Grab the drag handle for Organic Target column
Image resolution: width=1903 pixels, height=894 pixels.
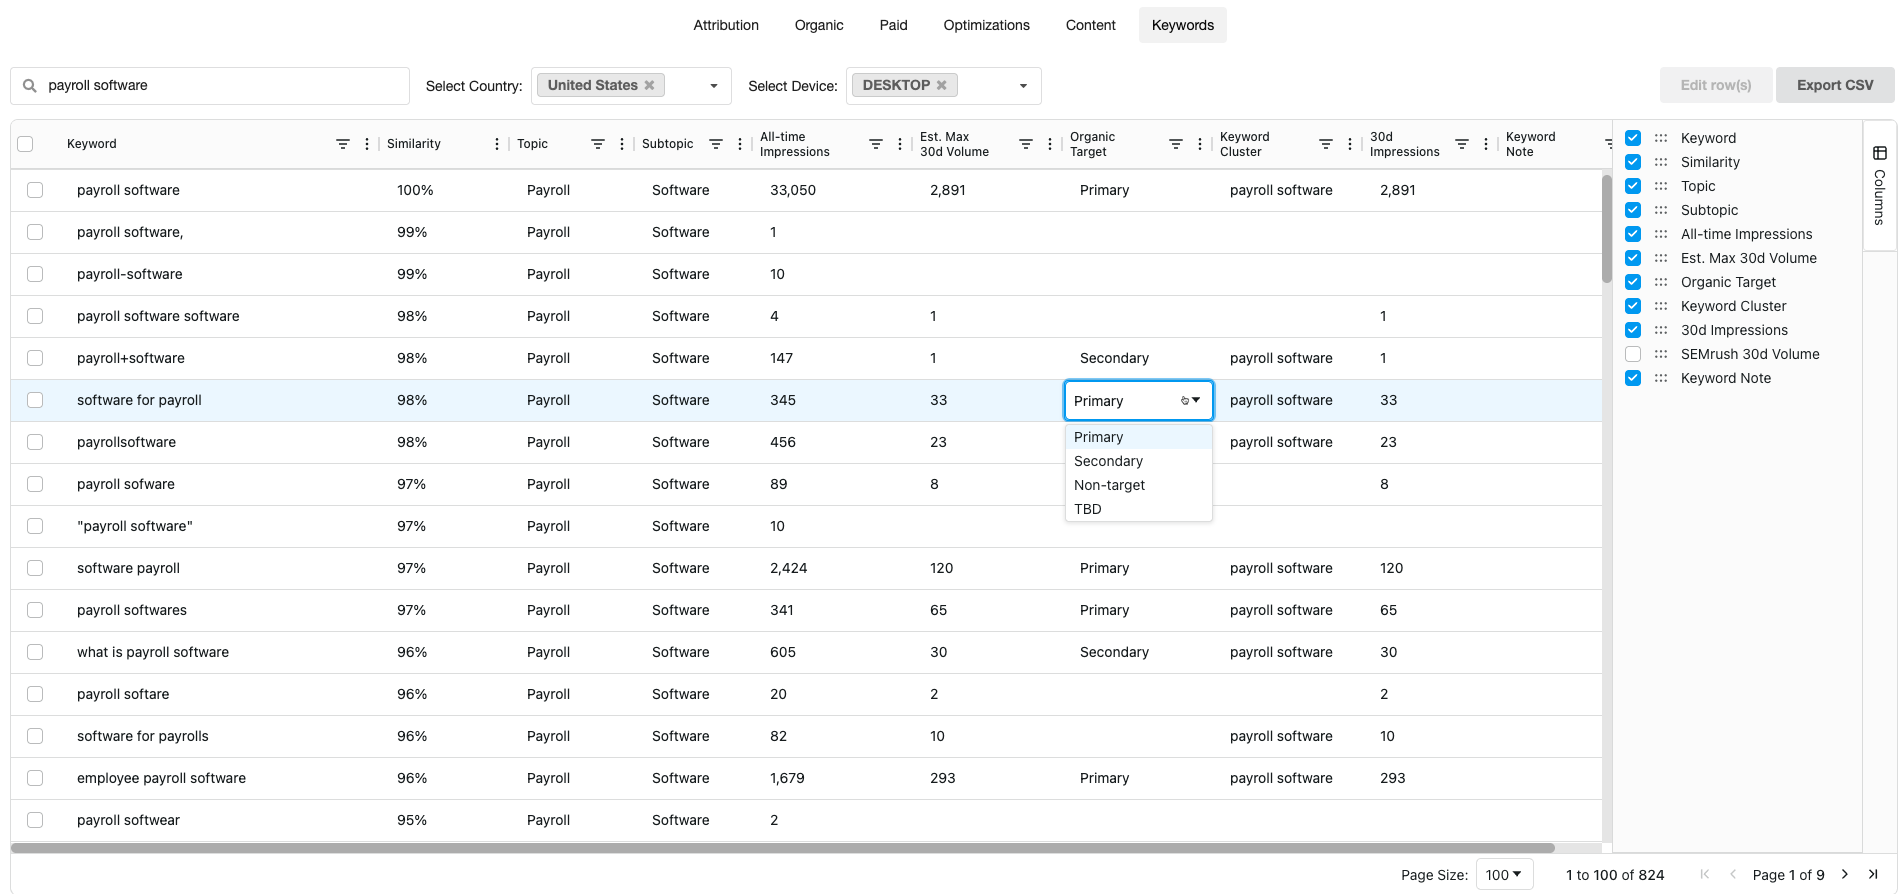point(1661,282)
